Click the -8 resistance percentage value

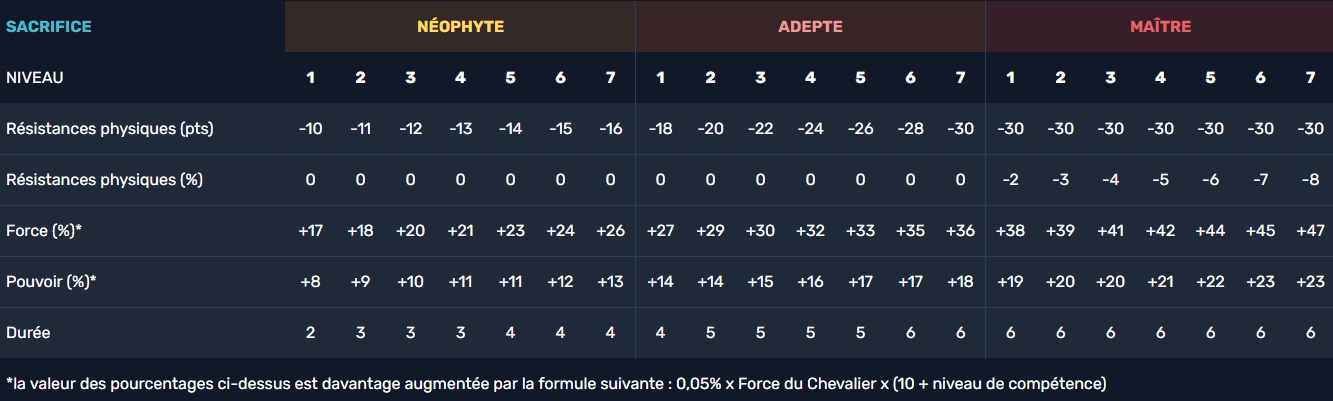tap(1310, 180)
